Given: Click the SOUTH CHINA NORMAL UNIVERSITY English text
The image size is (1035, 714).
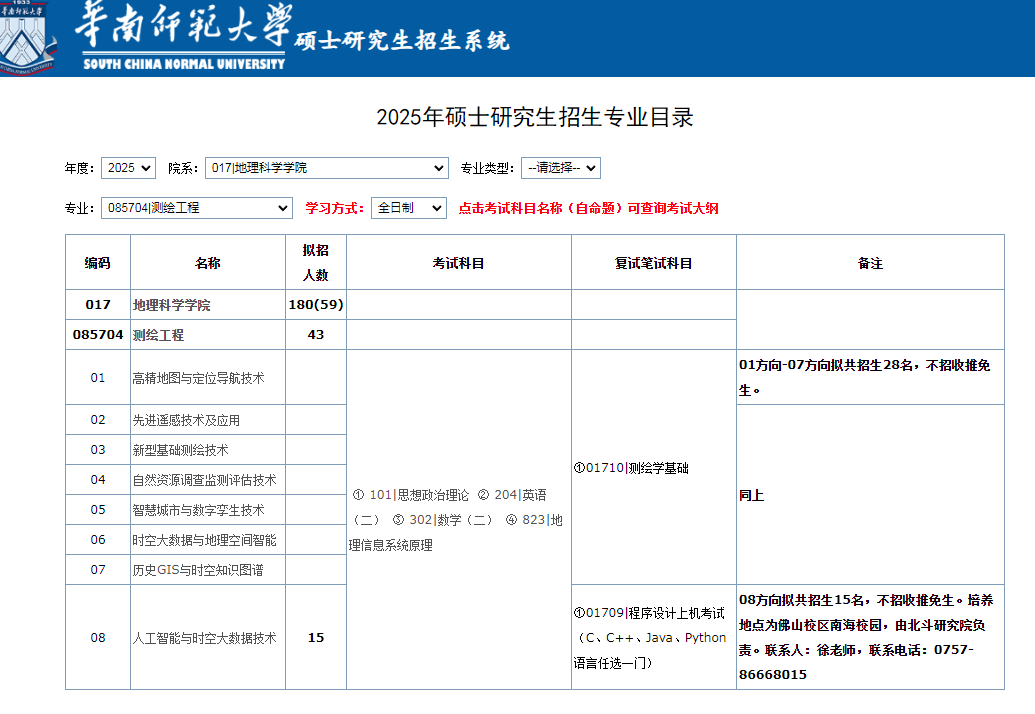Looking at the screenshot, I should pos(184,64).
